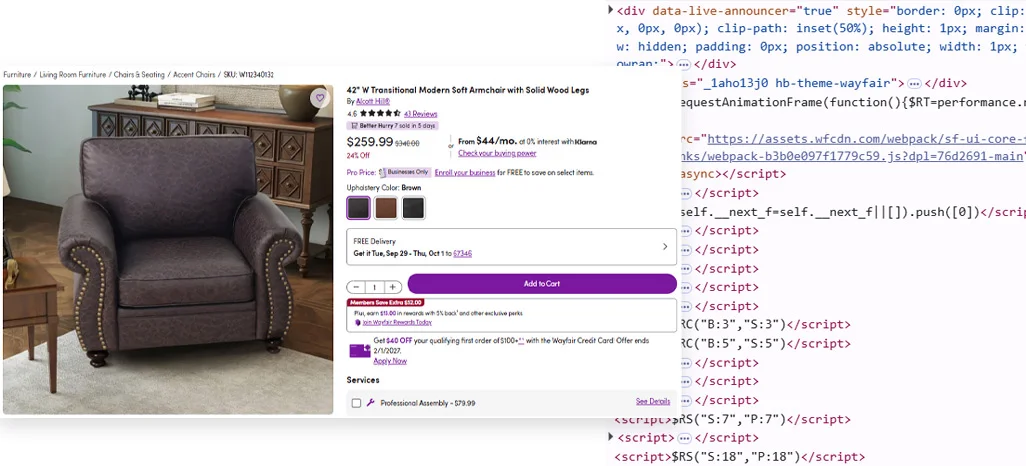Screen dimensions: 1026x466
Task: Select the requestAnimationFrame script line
Action: [853, 102]
